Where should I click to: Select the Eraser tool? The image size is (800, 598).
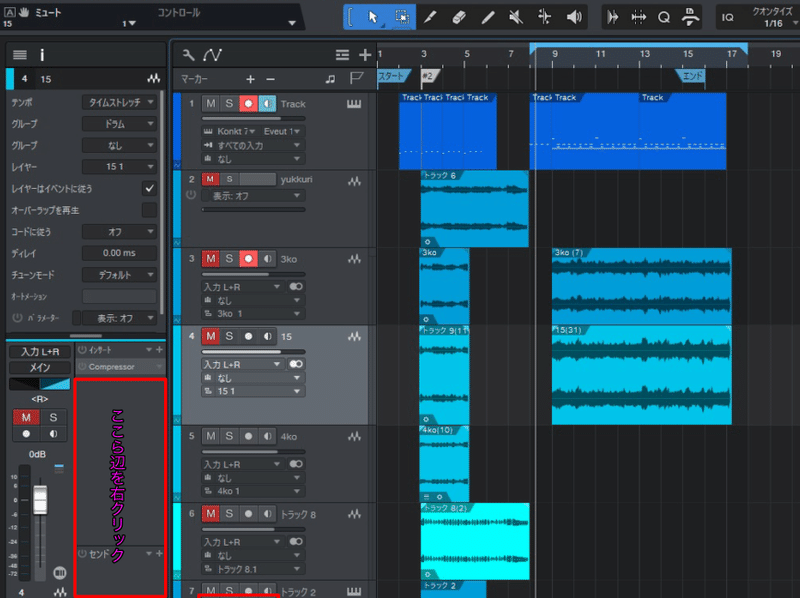click(x=459, y=17)
